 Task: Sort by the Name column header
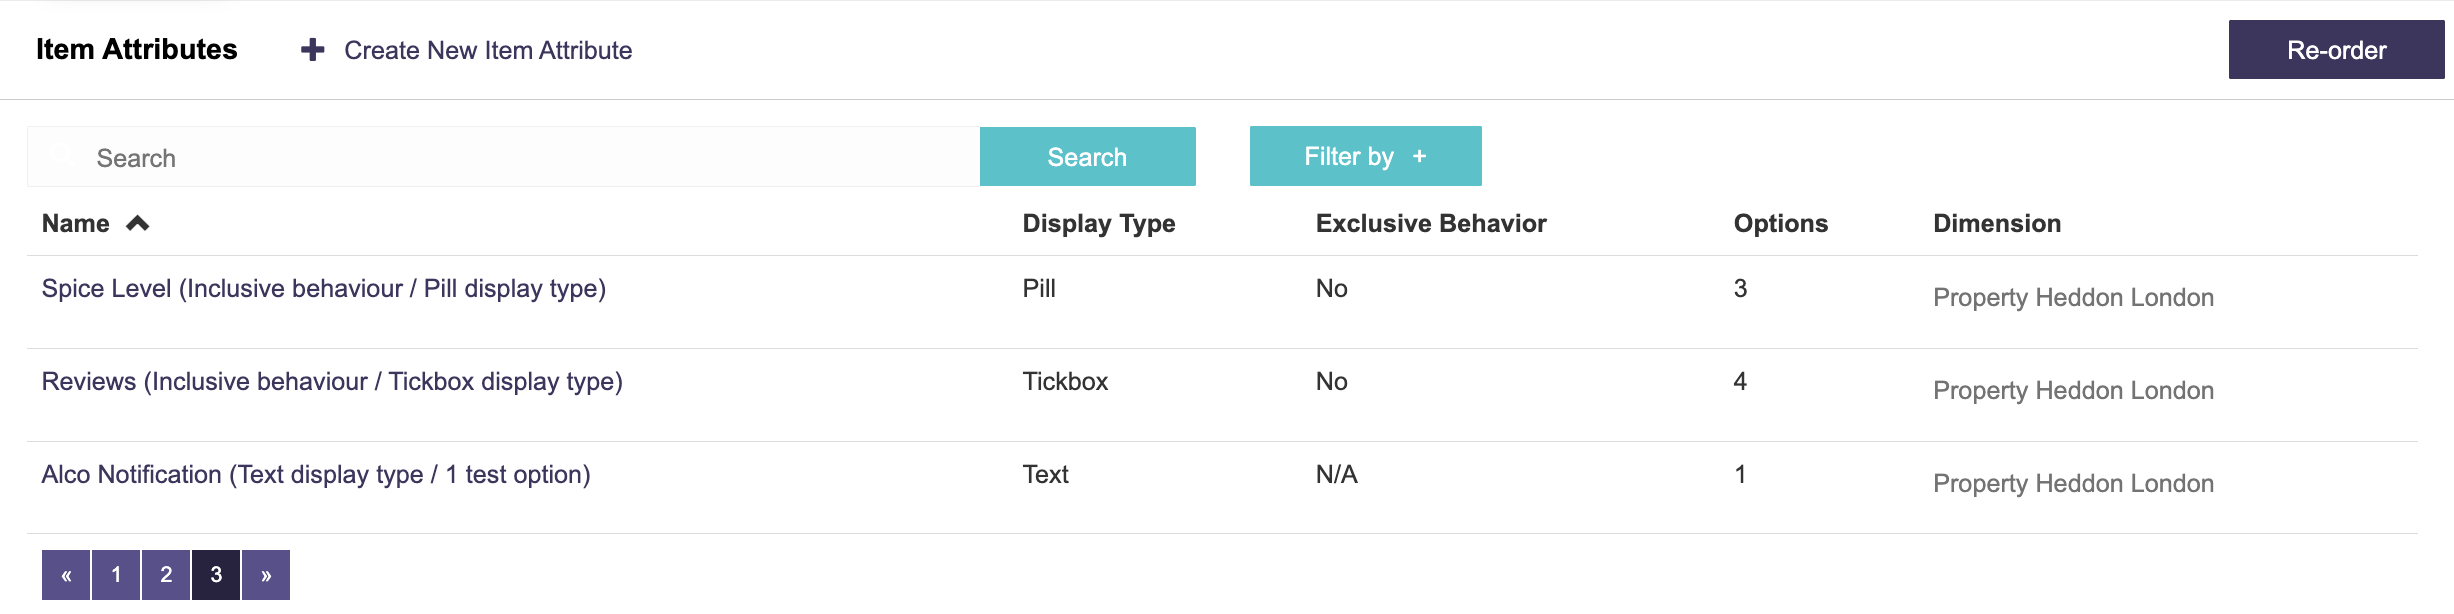click(x=76, y=223)
